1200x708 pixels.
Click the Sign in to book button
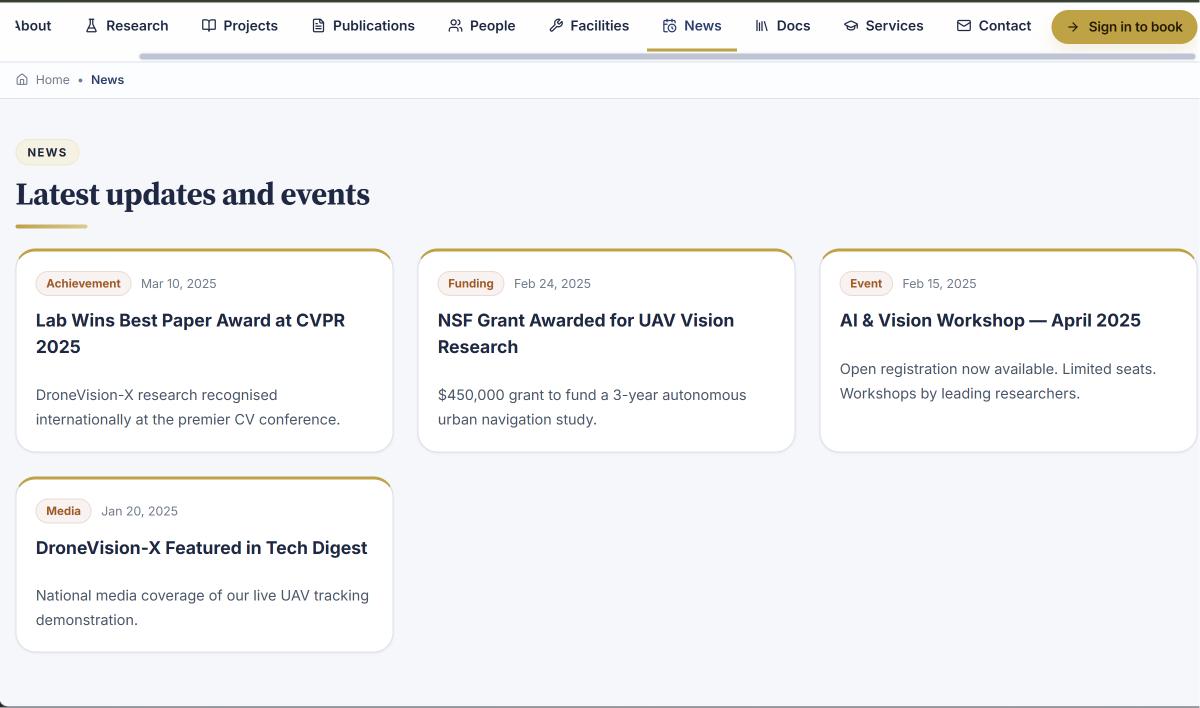pyautogui.click(x=1124, y=27)
